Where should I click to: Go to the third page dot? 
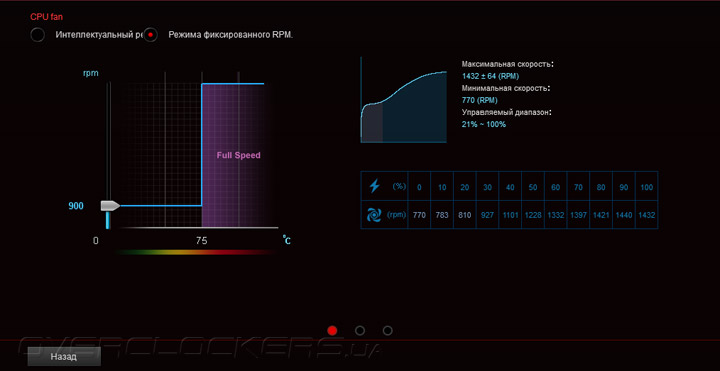pos(388,331)
